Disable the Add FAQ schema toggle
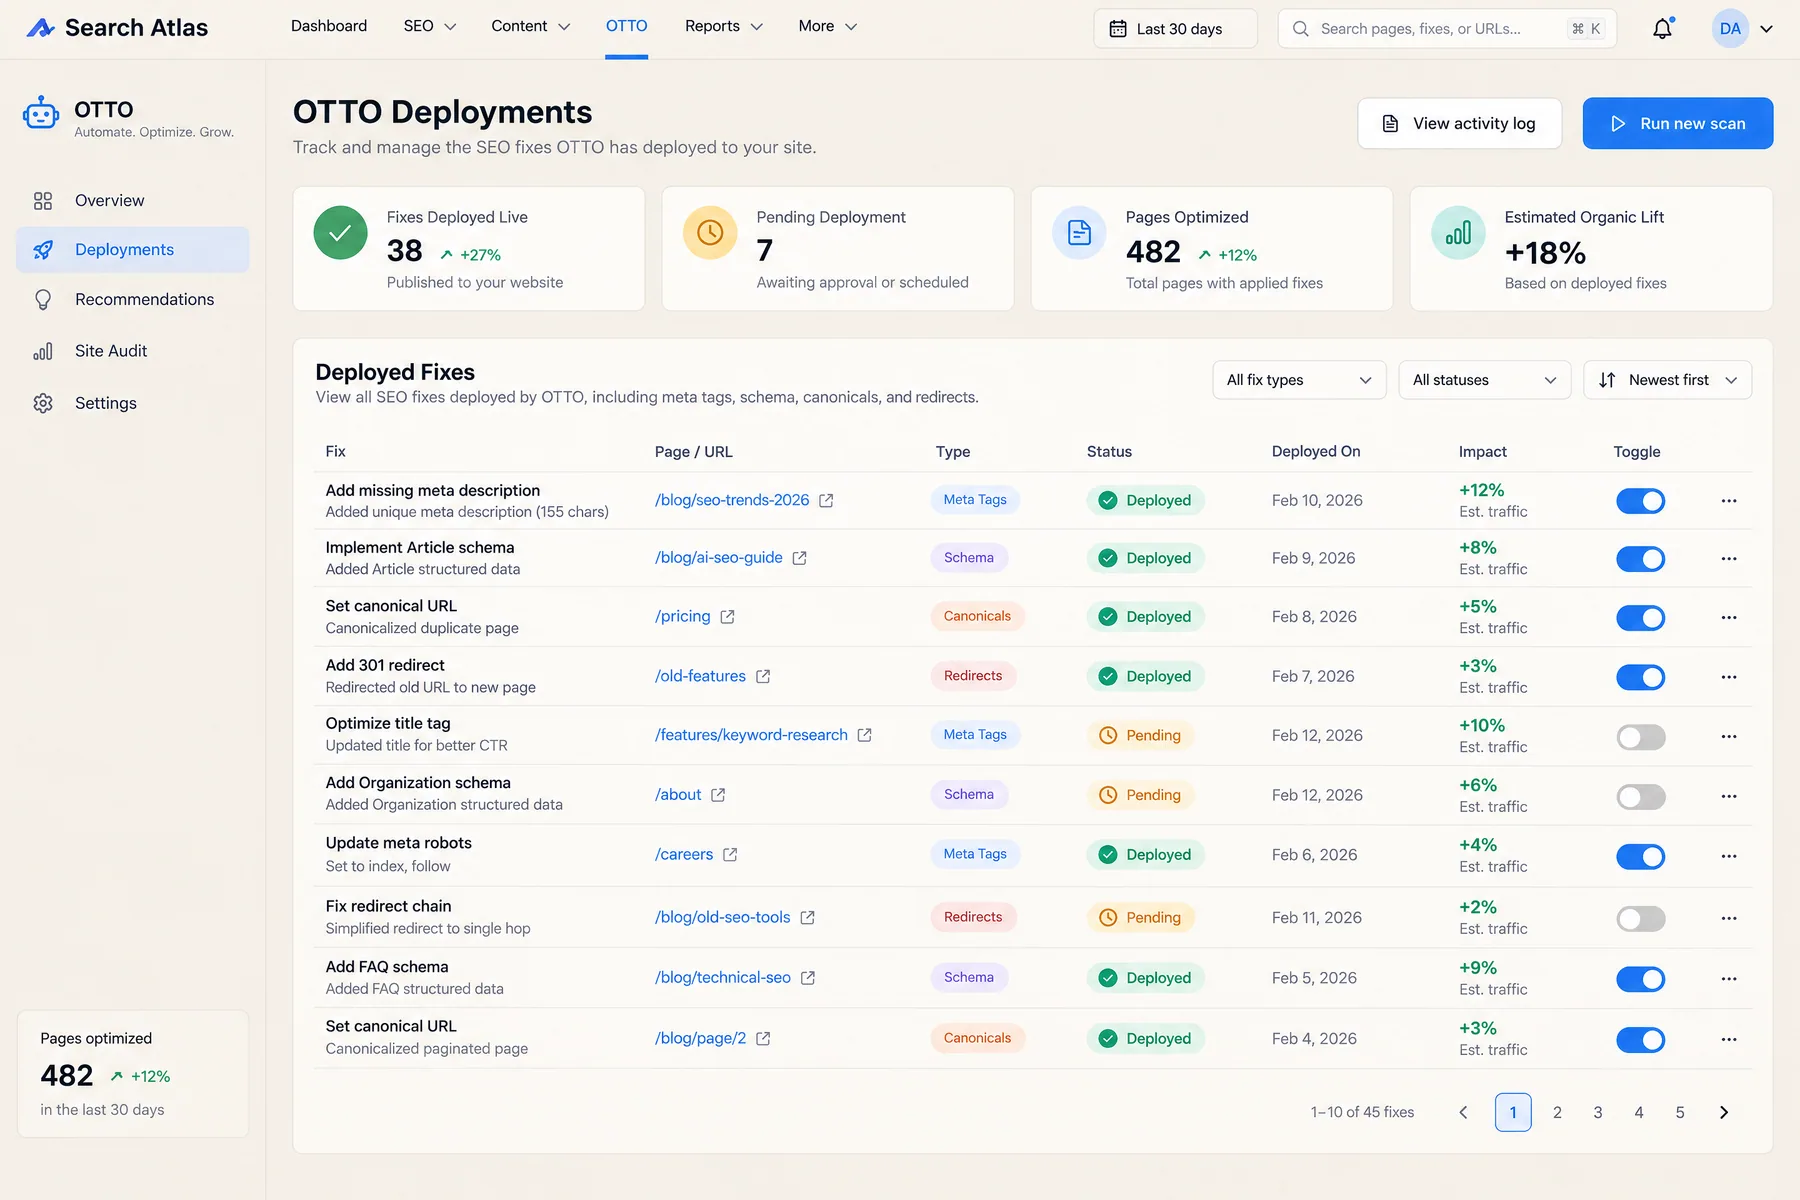 coord(1640,979)
